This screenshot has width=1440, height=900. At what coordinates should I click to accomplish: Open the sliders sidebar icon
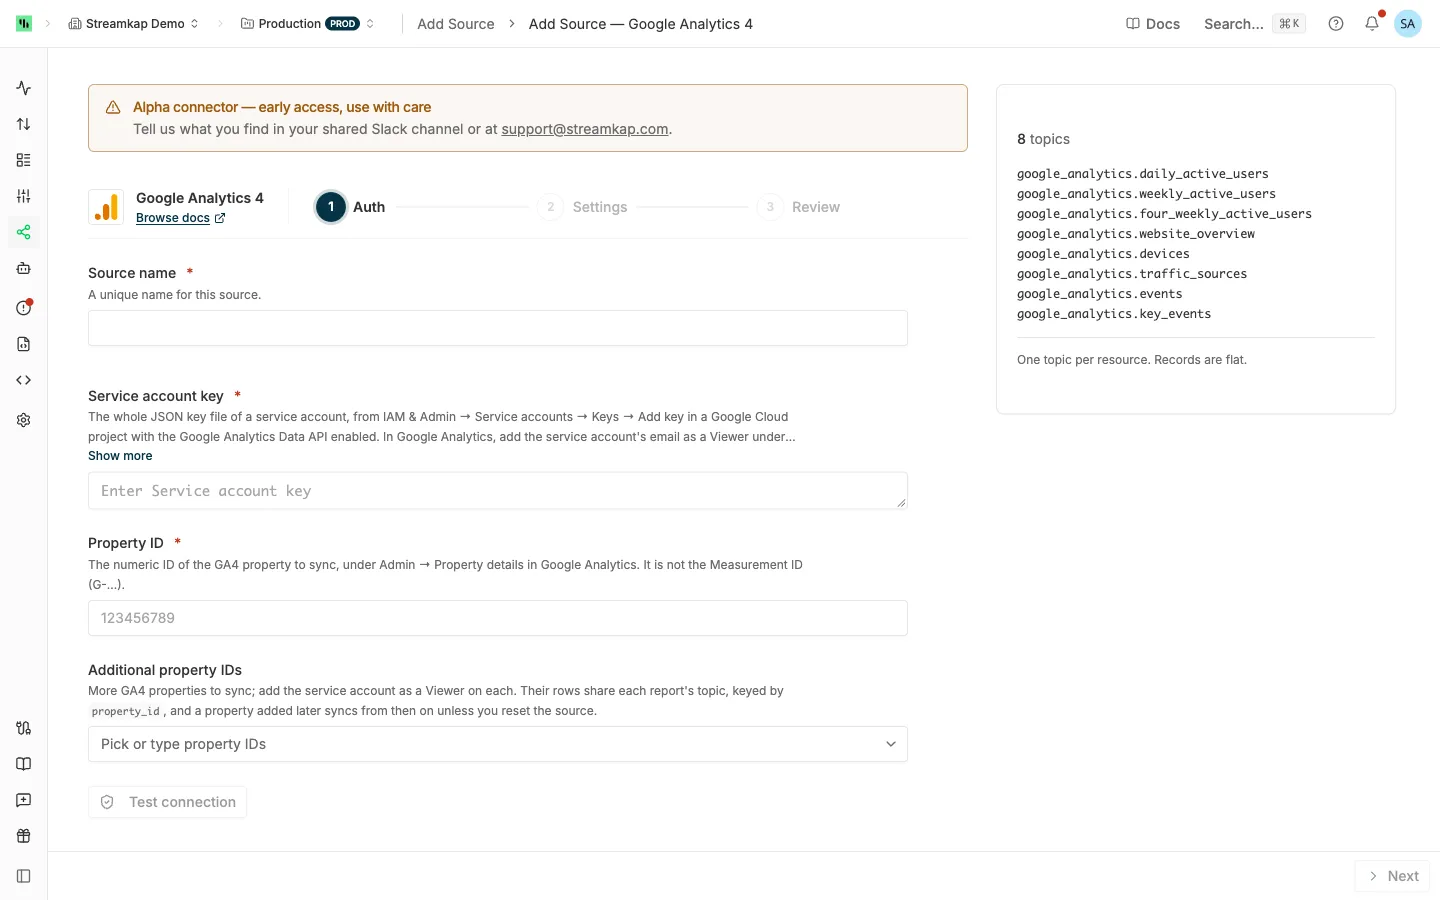[24, 196]
